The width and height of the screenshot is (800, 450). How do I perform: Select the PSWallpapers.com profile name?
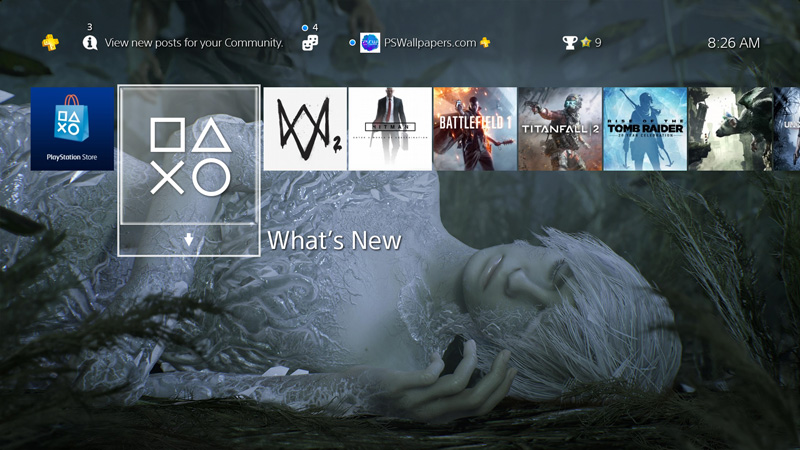pos(430,43)
